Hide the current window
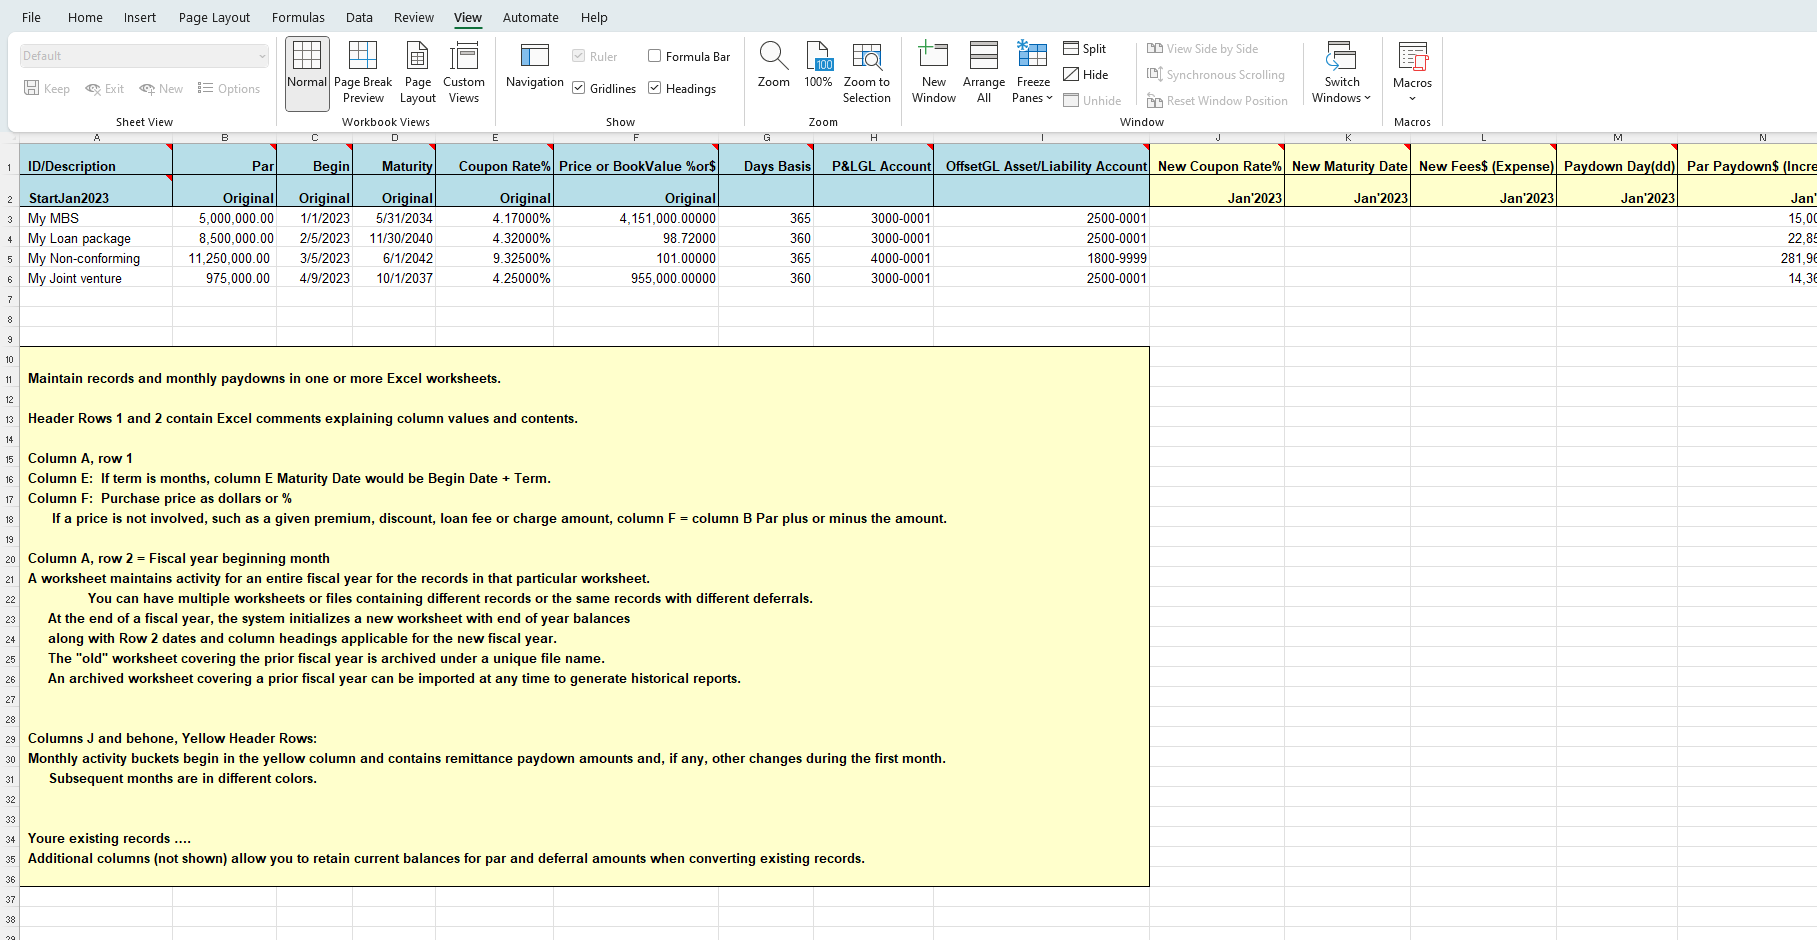This screenshot has height=940, width=1817. (1086, 75)
